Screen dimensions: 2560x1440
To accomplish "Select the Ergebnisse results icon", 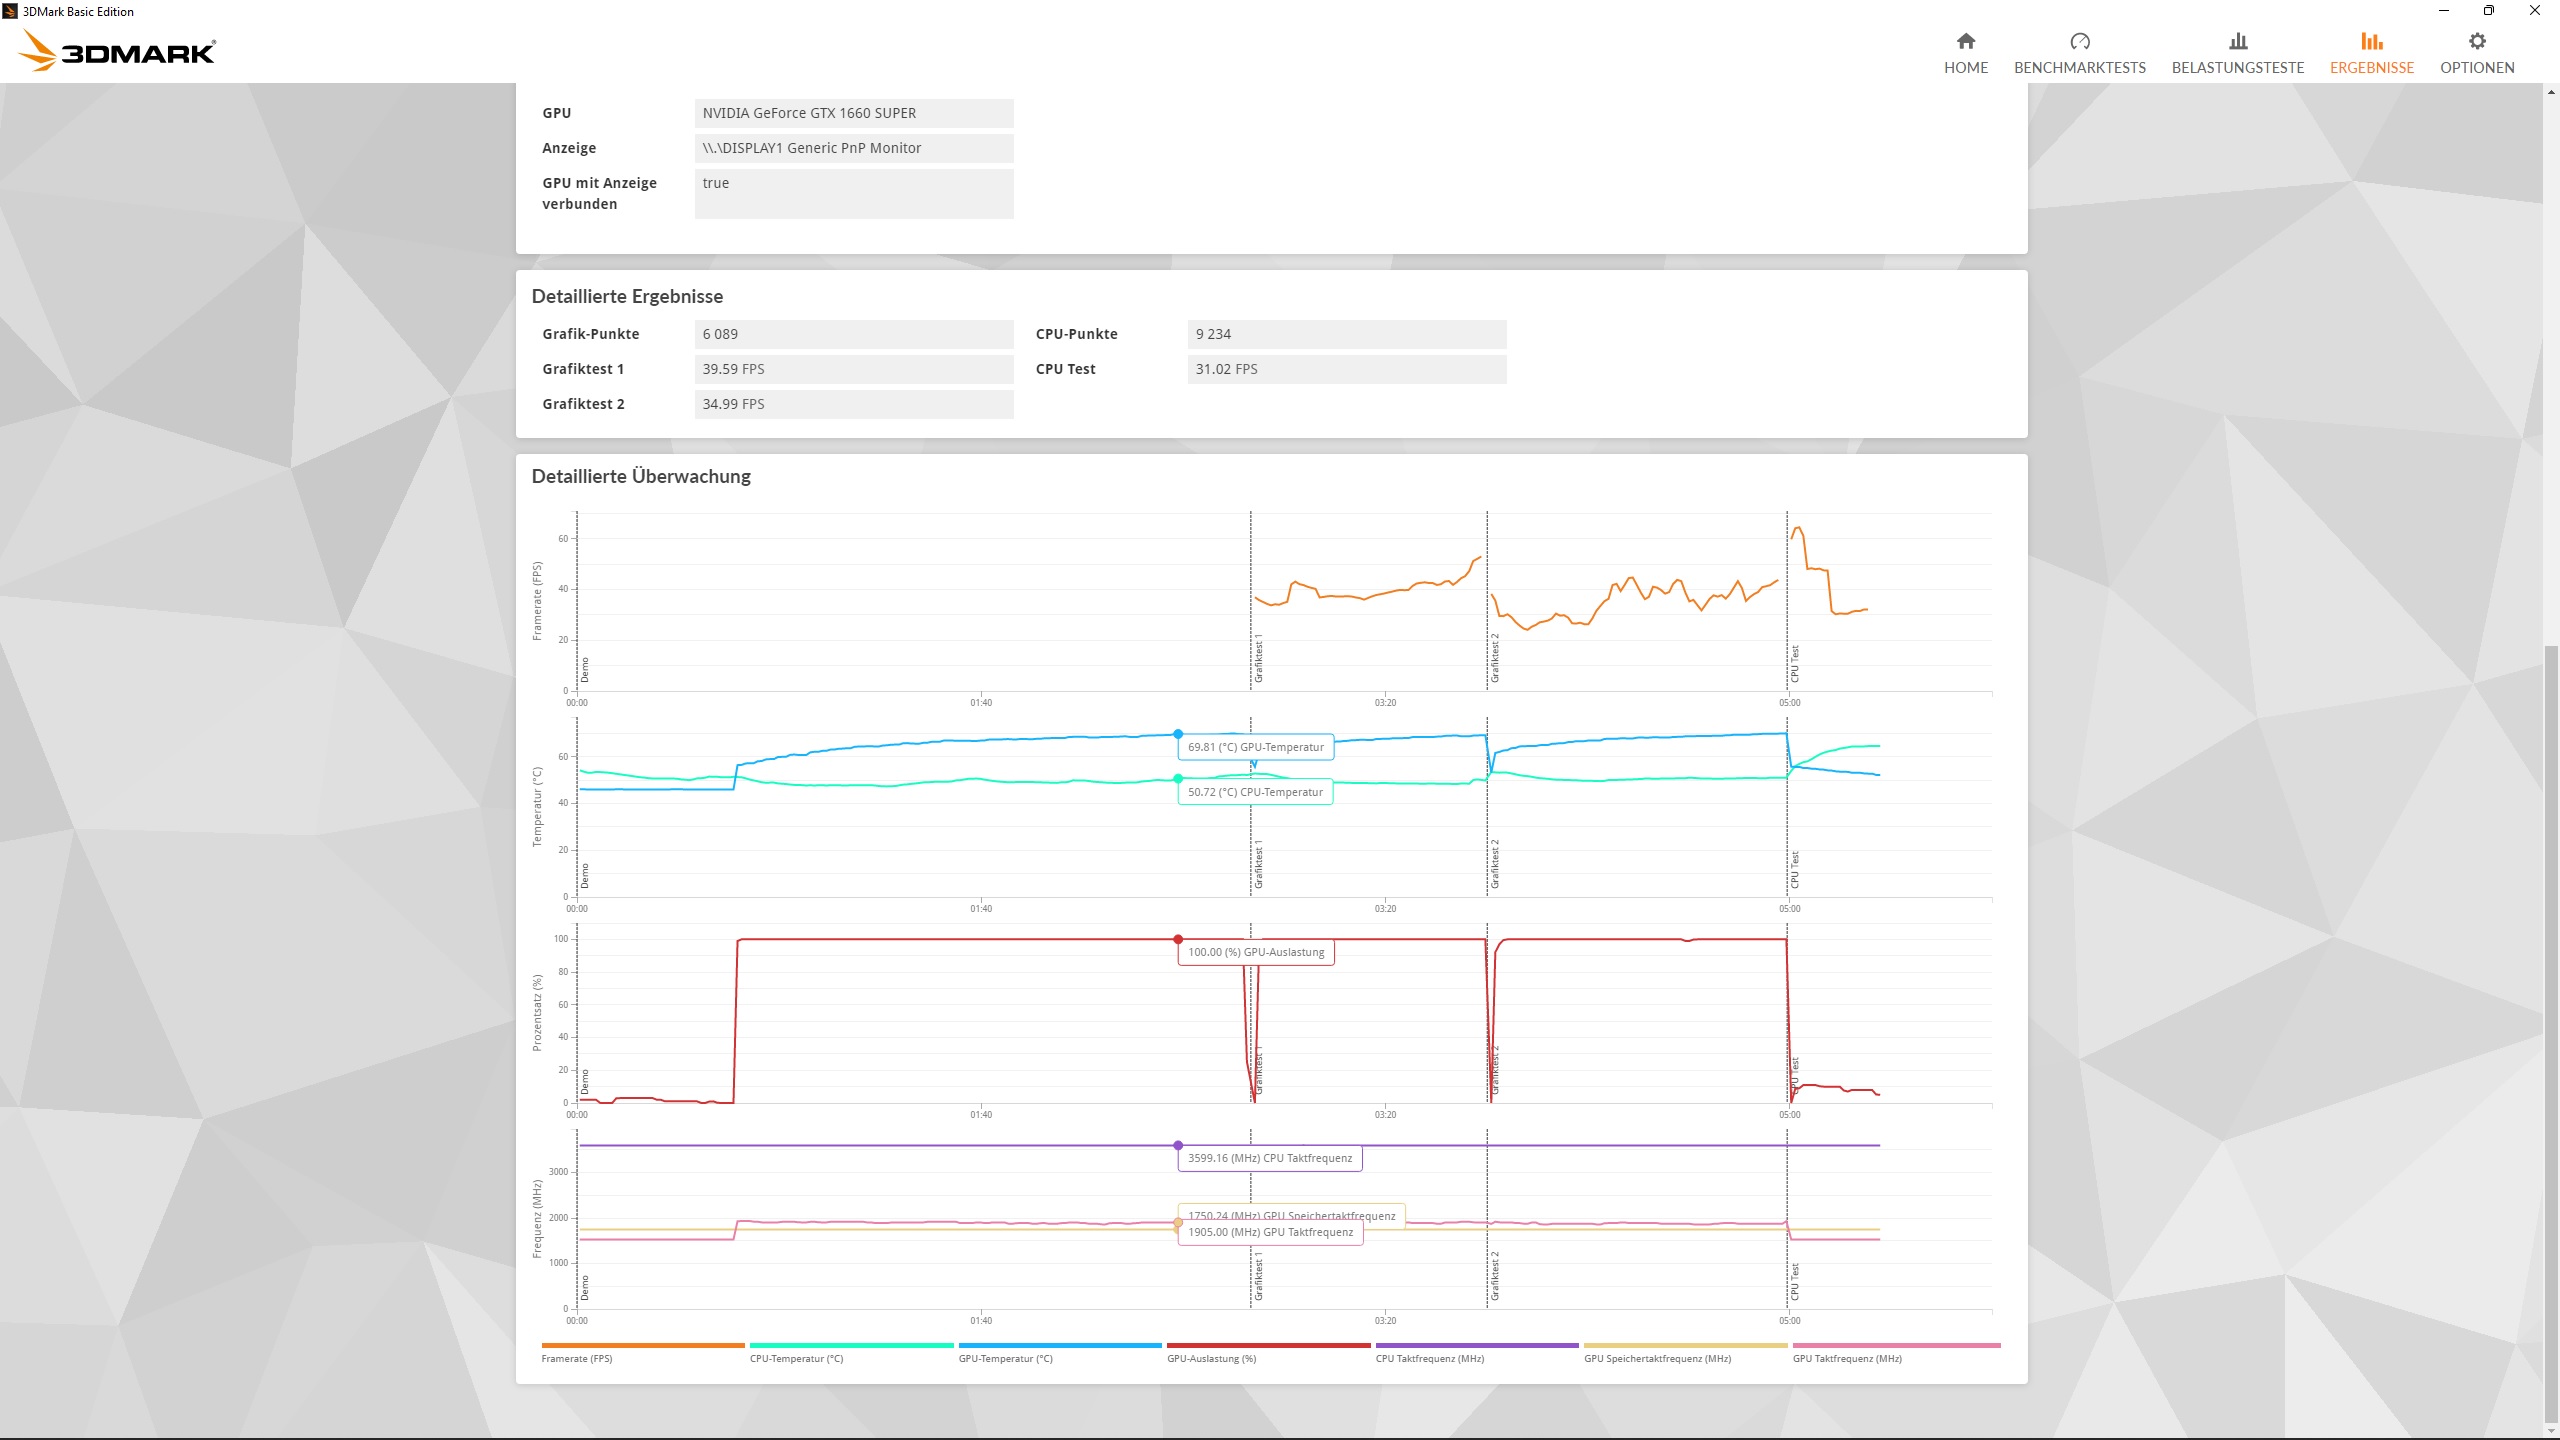I will pos(2371,41).
